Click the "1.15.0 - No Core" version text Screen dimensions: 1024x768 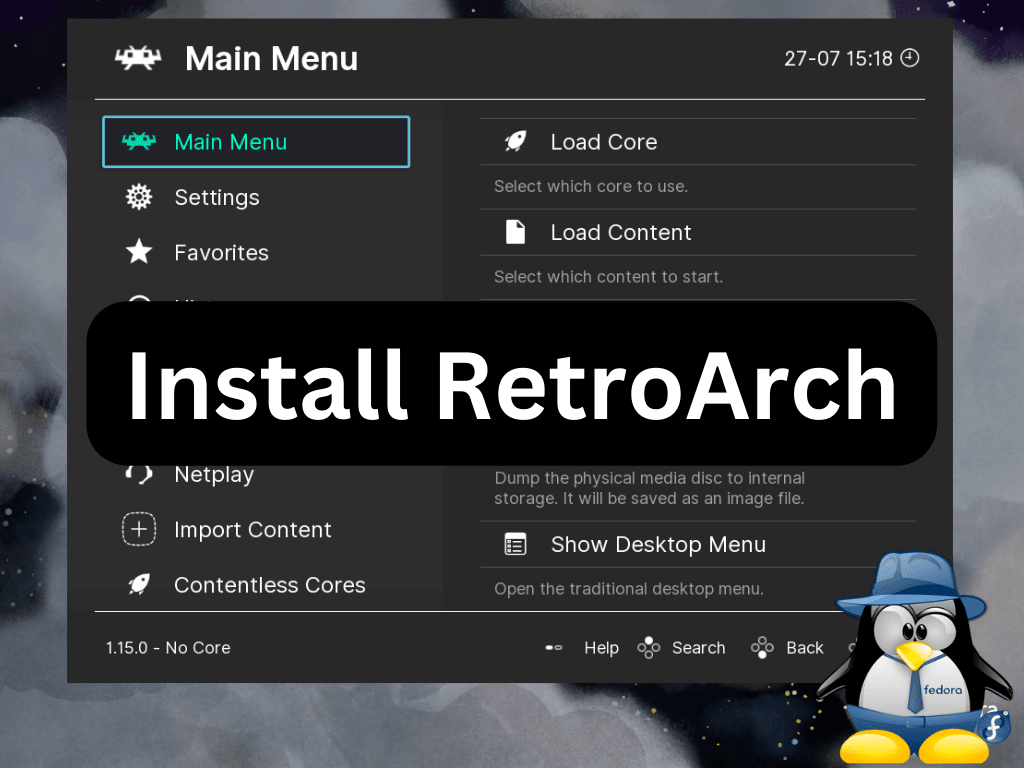point(168,648)
